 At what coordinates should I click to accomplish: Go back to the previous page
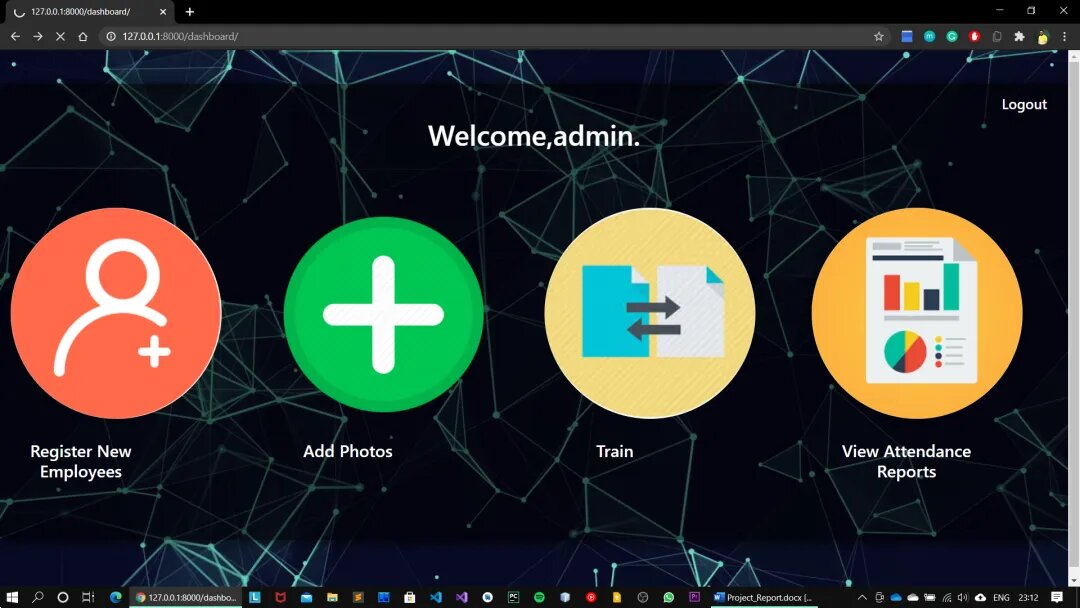(15, 36)
